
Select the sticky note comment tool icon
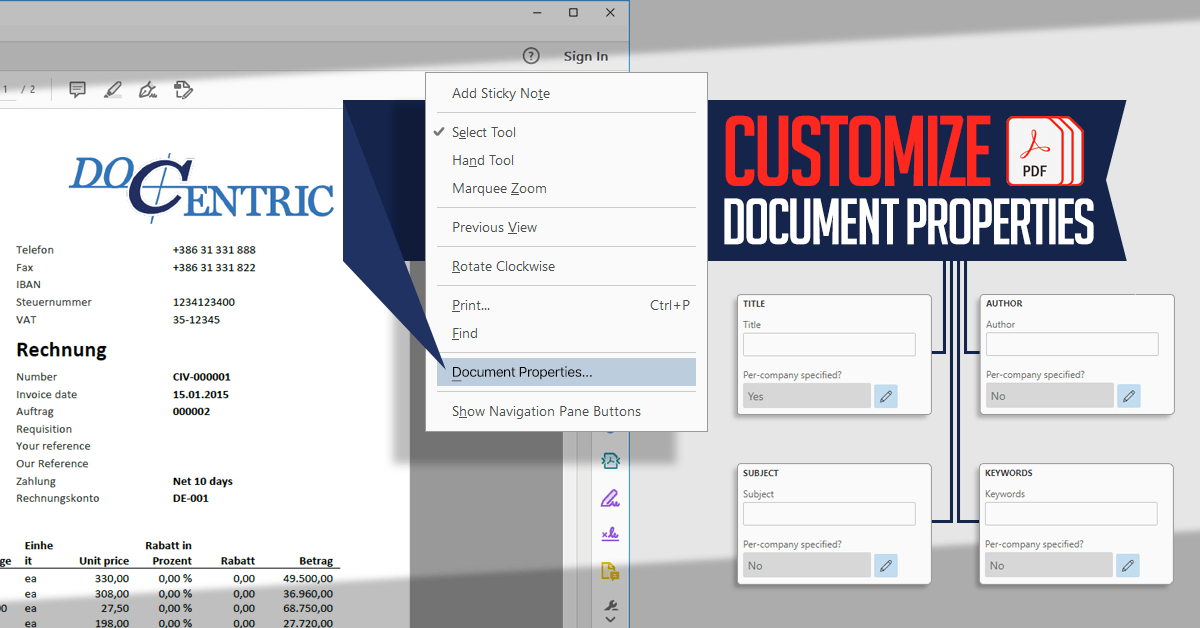point(77,90)
